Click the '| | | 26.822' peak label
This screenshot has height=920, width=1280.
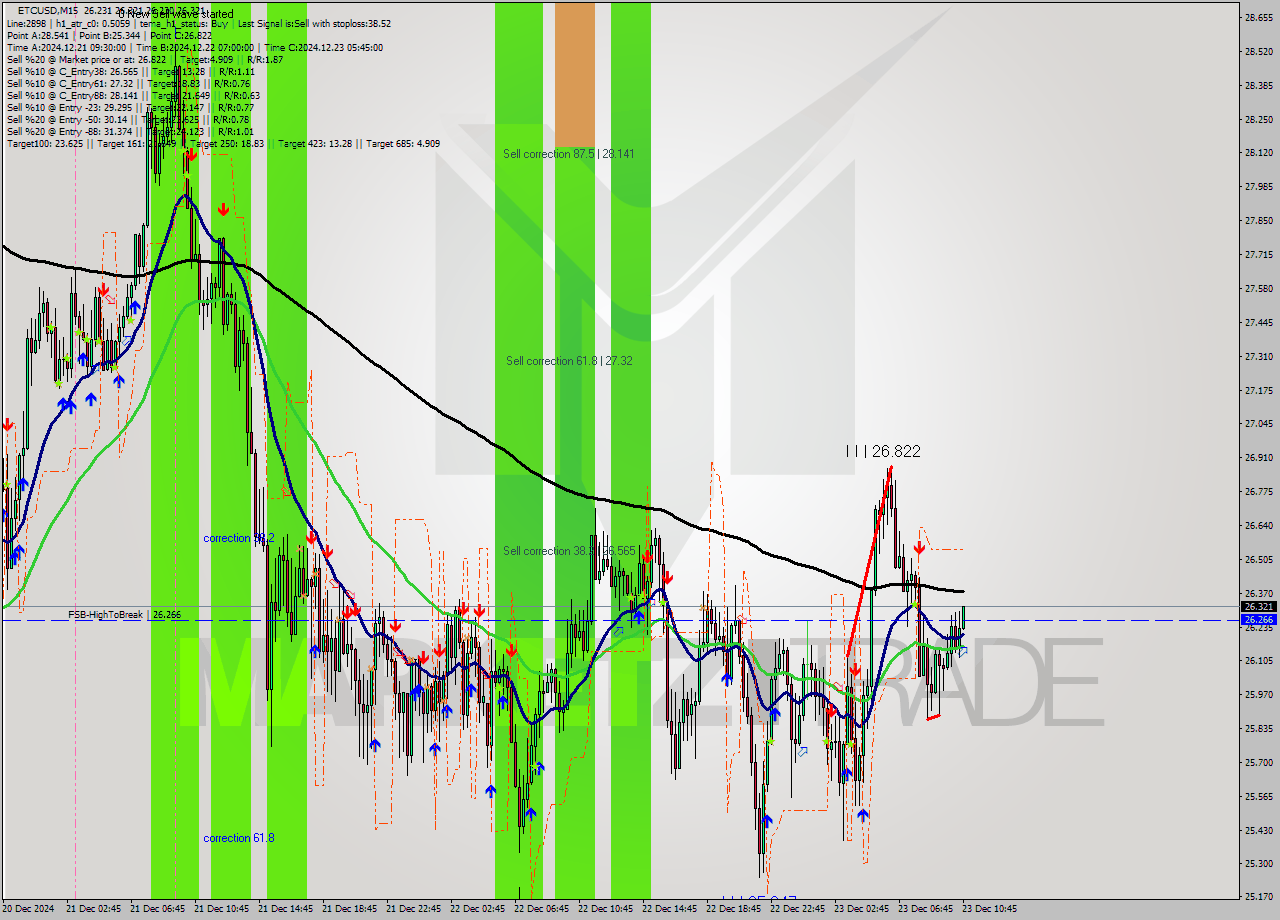tap(882, 452)
